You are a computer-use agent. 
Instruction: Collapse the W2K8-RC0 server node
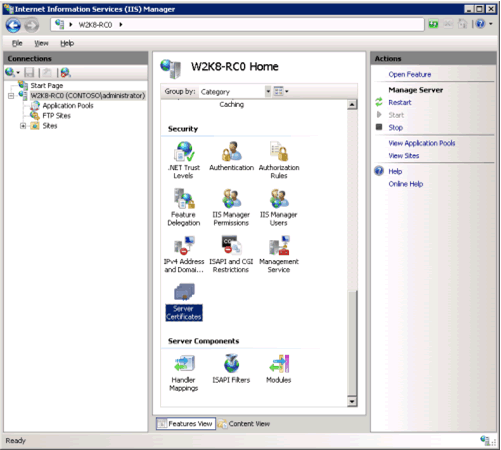click(11, 96)
